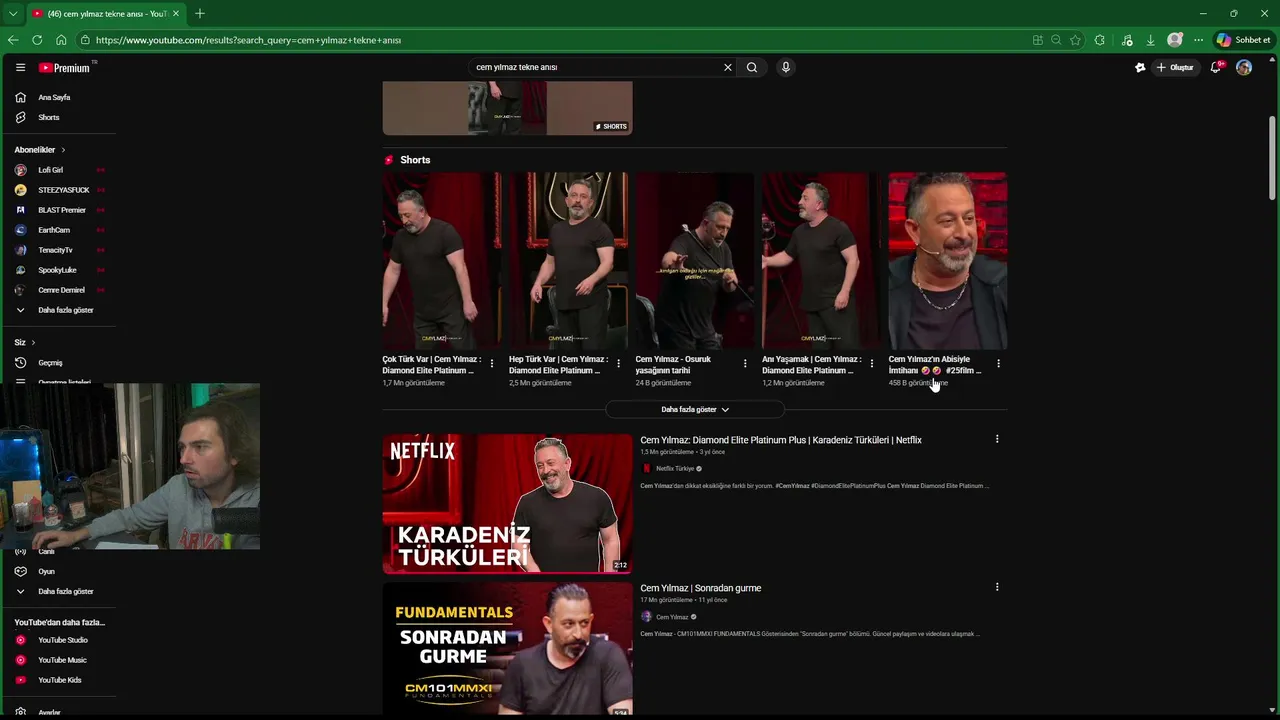
Task: Click the YouTube Premium logo
Action: click(x=65, y=67)
